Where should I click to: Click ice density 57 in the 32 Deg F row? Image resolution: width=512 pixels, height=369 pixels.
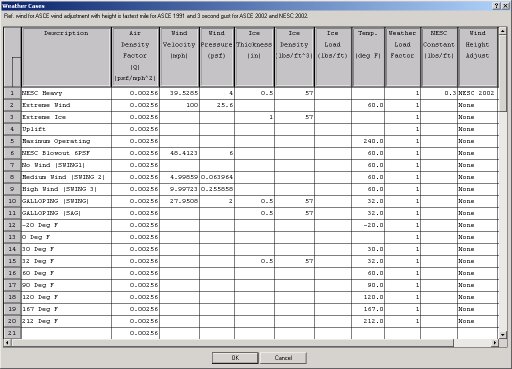pos(294,261)
